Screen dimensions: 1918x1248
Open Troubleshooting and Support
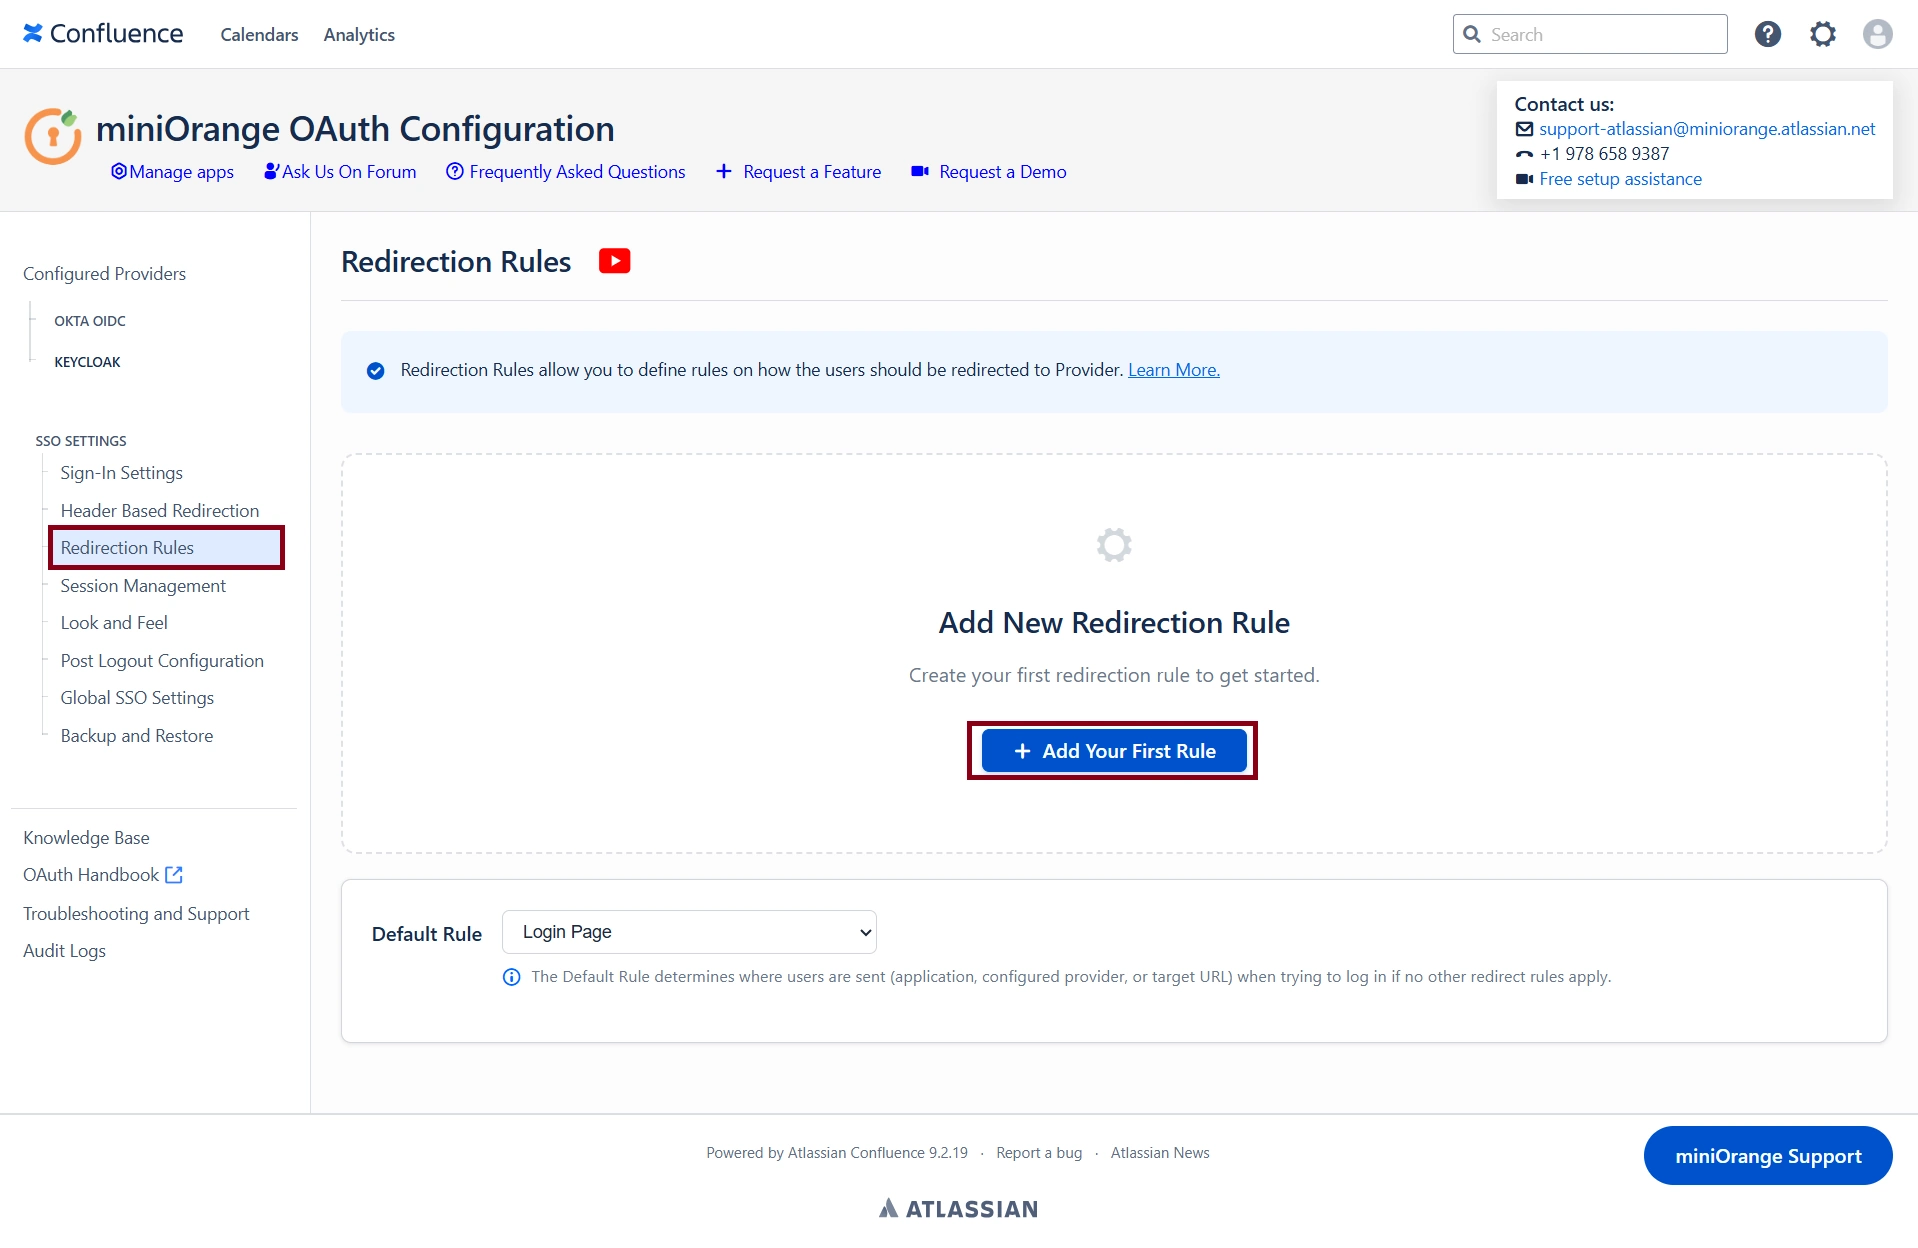pyautogui.click(x=136, y=914)
